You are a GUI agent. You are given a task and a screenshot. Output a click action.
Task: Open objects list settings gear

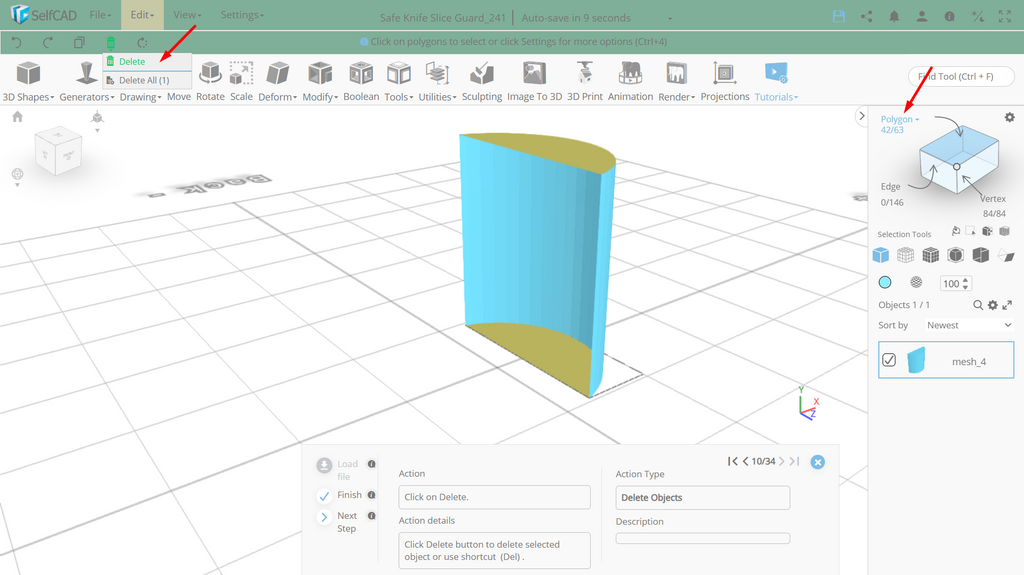click(993, 305)
